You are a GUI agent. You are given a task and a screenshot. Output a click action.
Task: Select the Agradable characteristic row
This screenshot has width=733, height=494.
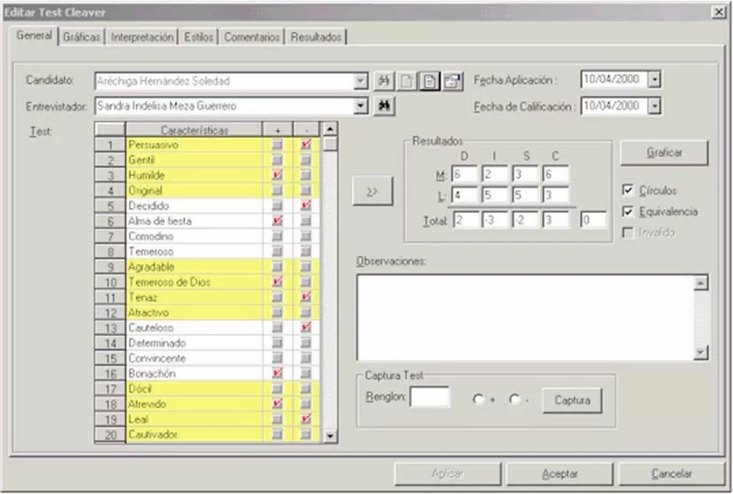(x=194, y=267)
